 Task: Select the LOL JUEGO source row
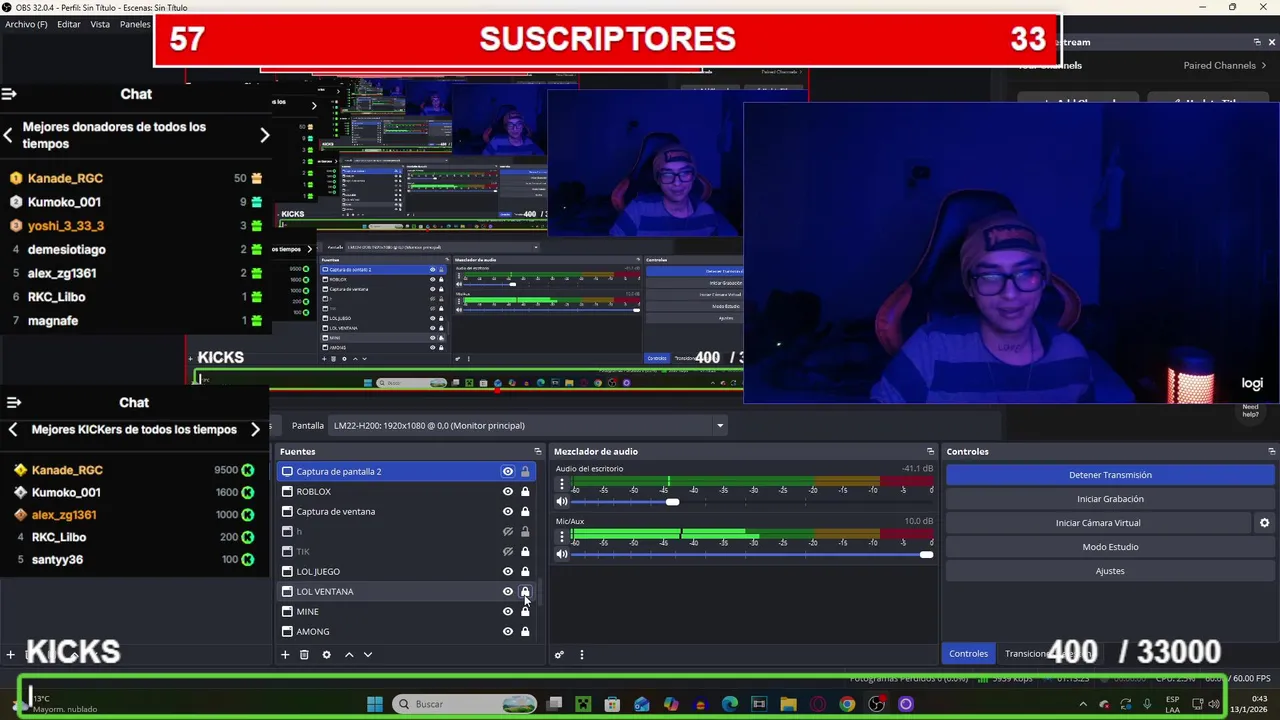(406, 572)
